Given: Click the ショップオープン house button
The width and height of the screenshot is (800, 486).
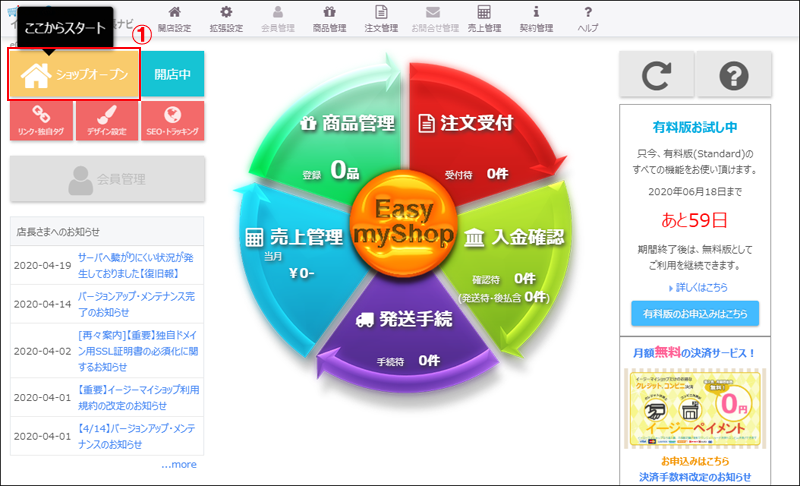Looking at the screenshot, I should pos(74,74).
